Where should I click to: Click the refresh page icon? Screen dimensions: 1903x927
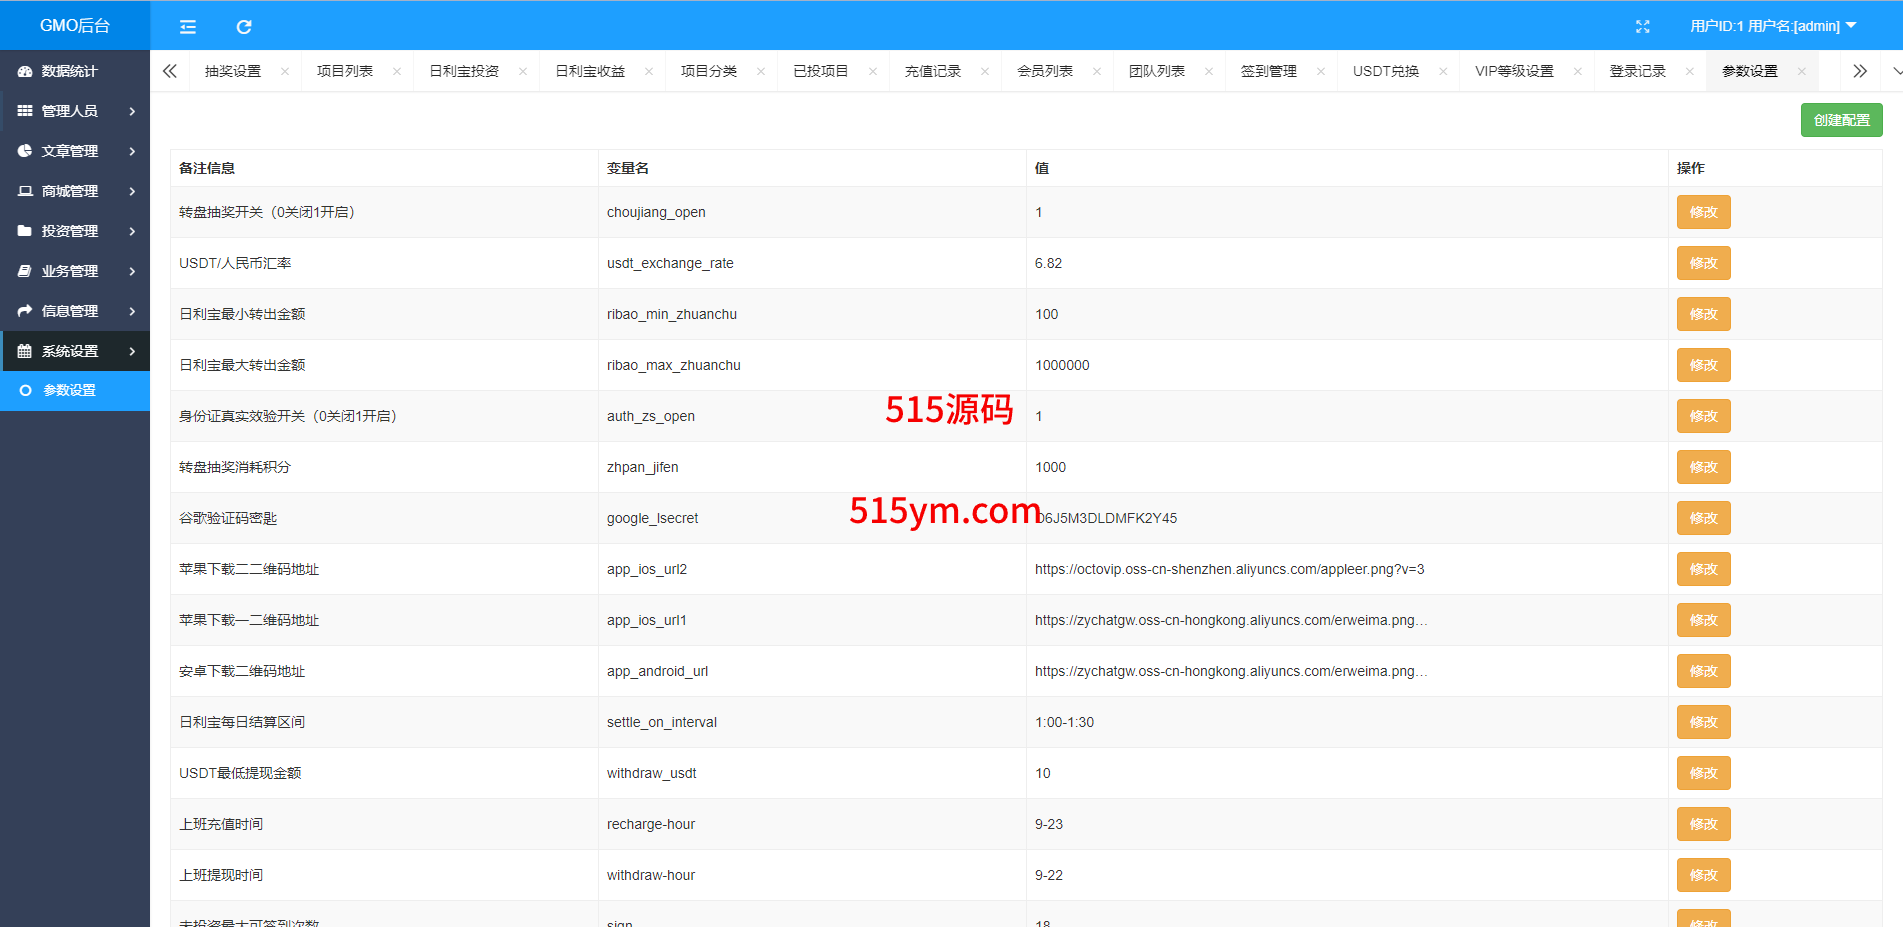(244, 27)
